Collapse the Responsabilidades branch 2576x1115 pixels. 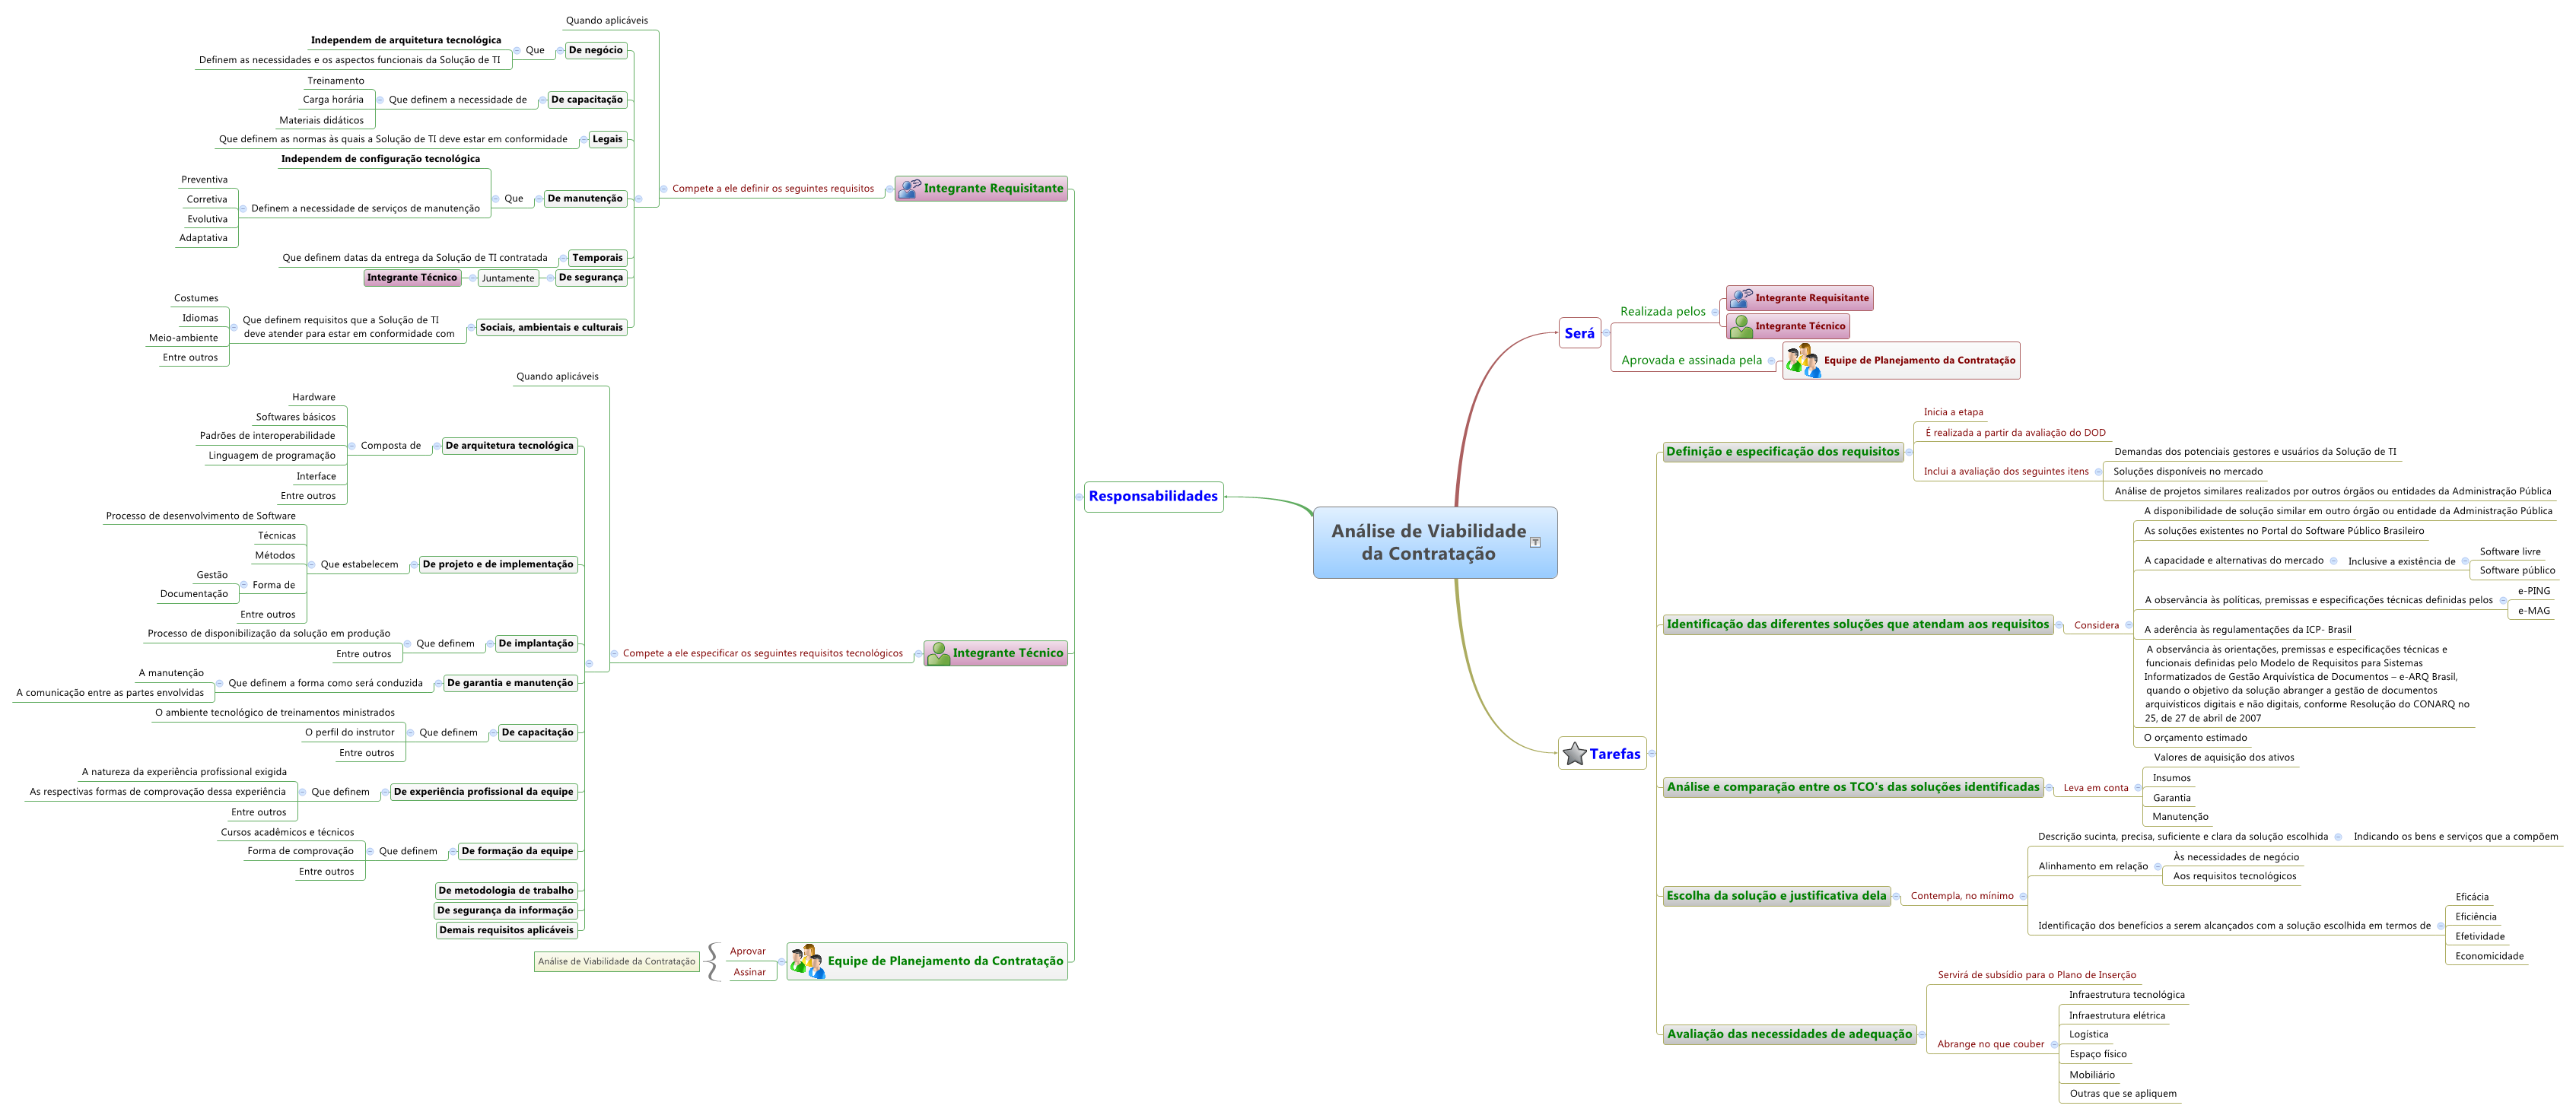[x=1078, y=496]
